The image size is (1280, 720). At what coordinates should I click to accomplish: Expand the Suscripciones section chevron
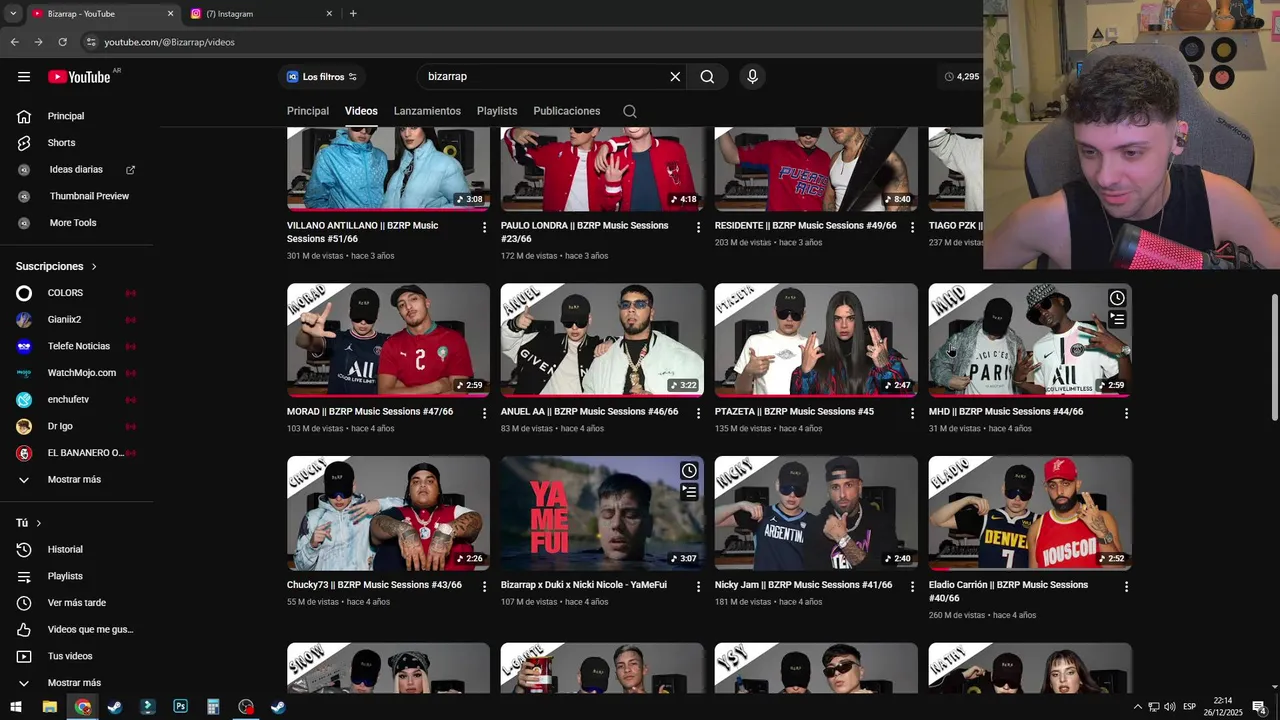pyautogui.click(x=94, y=267)
